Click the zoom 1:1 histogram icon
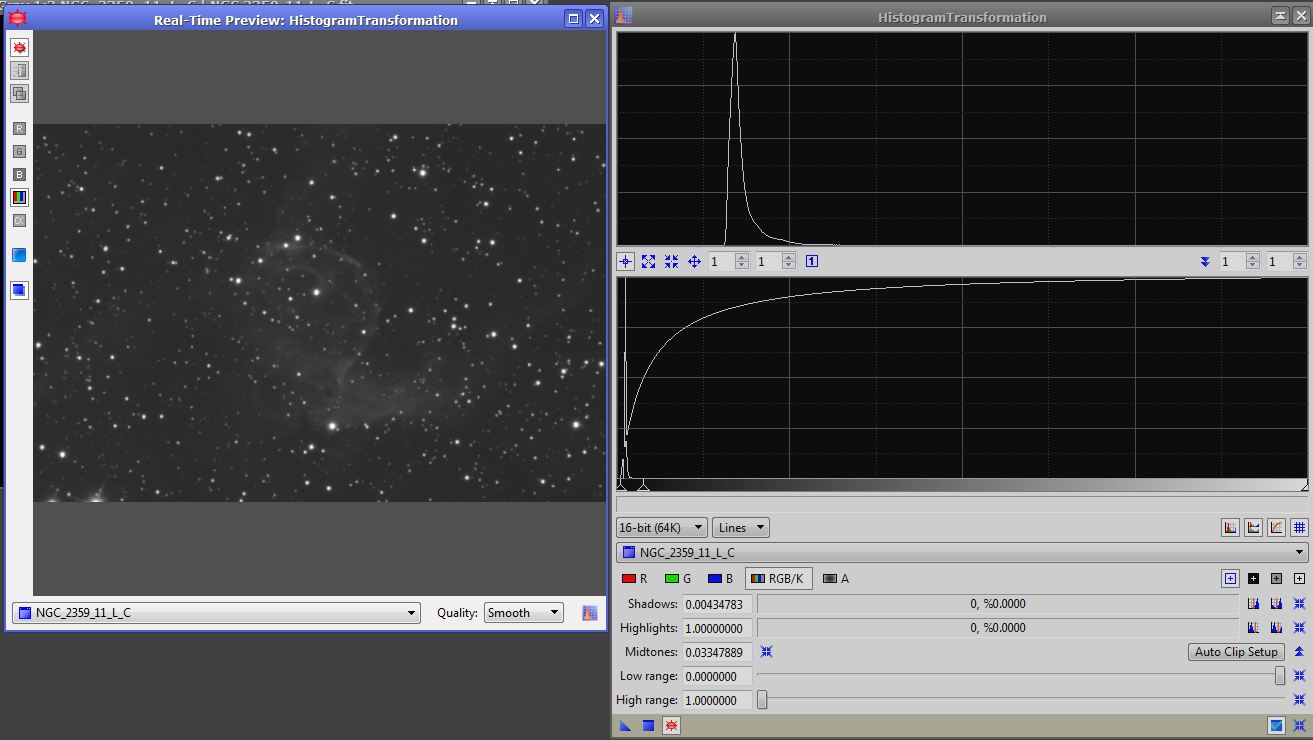 click(812, 261)
